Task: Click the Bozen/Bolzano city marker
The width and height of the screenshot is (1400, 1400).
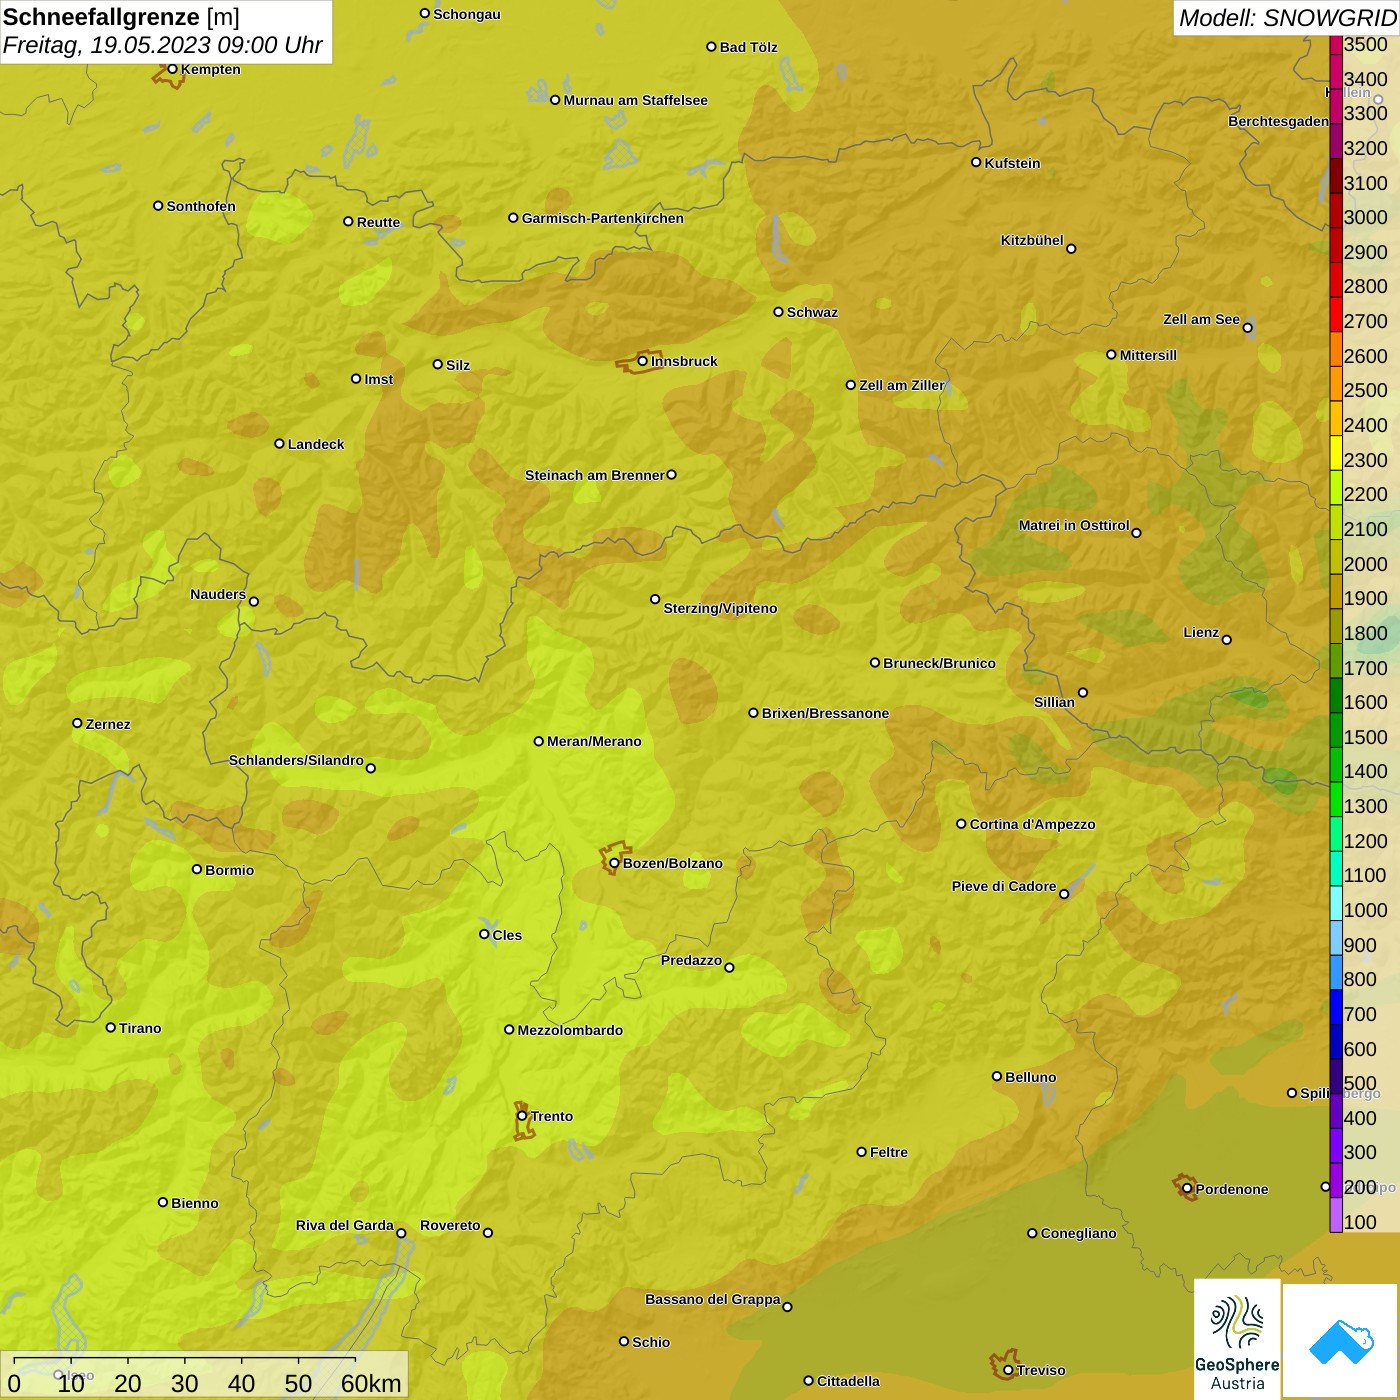Action: (x=614, y=863)
